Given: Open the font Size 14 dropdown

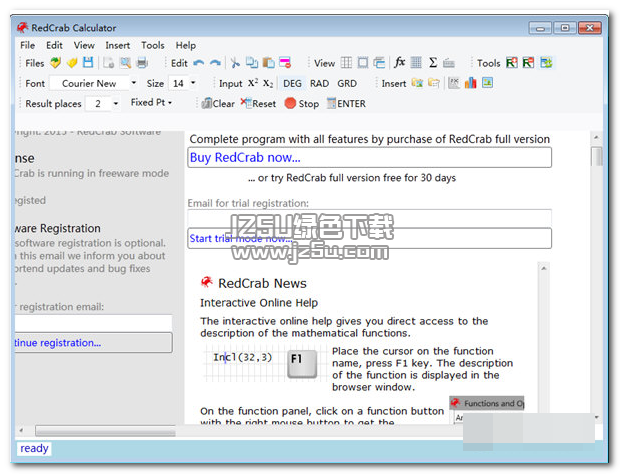Looking at the screenshot, I should pos(193,83).
